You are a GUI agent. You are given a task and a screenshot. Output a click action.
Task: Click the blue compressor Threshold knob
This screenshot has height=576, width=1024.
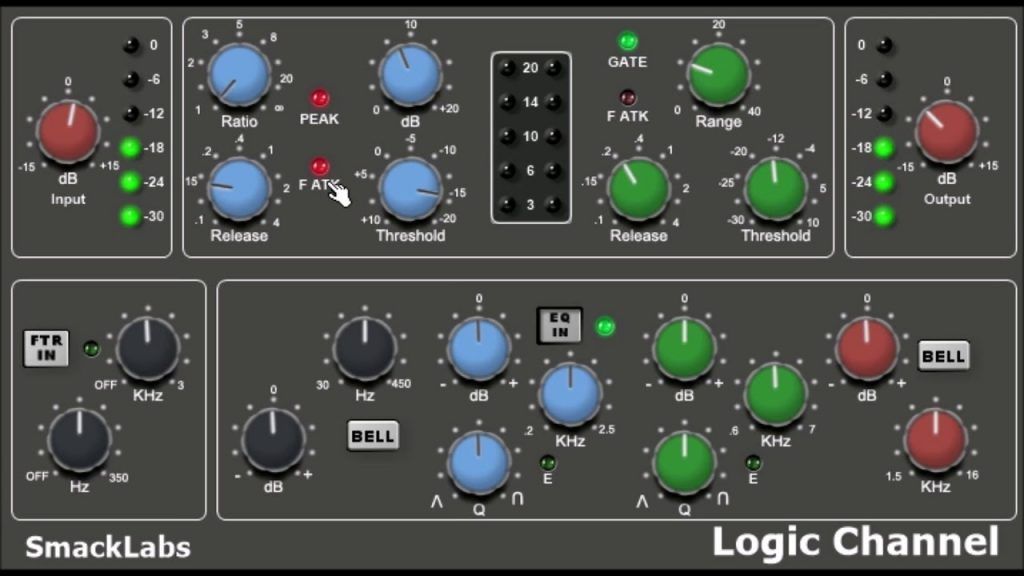[x=411, y=188]
